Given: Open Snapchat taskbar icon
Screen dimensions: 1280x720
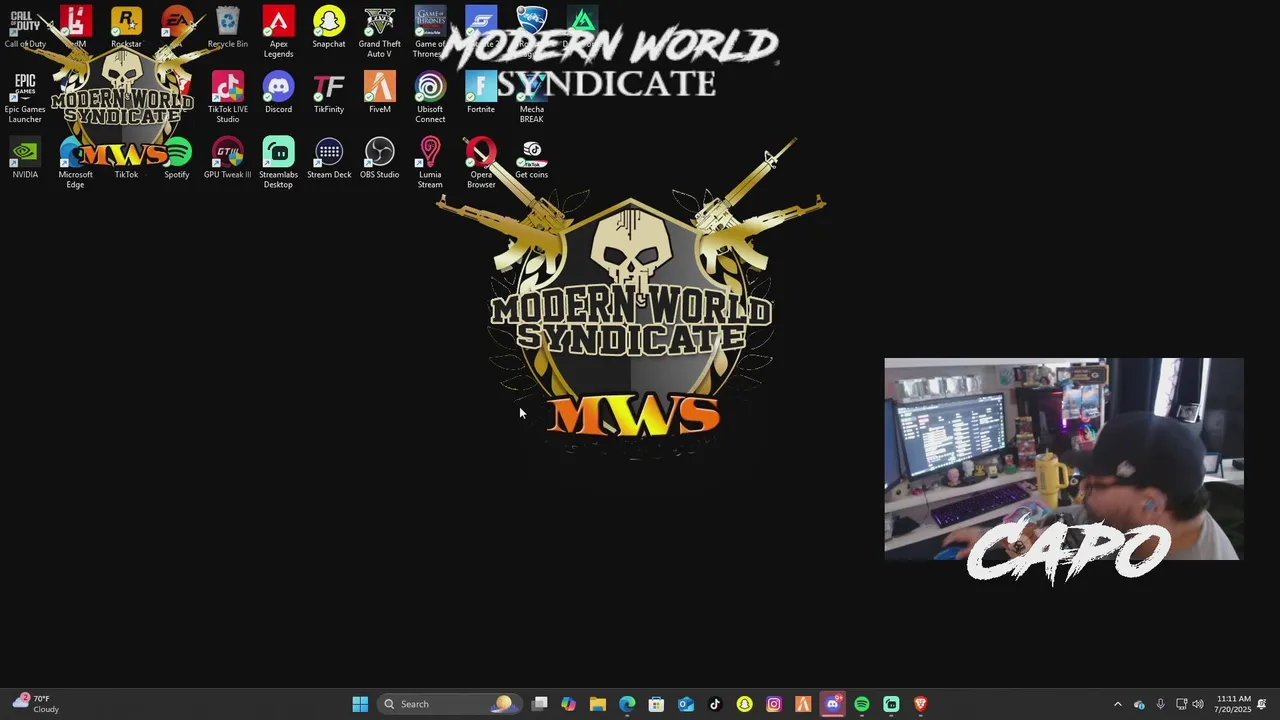Looking at the screenshot, I should tap(744, 704).
